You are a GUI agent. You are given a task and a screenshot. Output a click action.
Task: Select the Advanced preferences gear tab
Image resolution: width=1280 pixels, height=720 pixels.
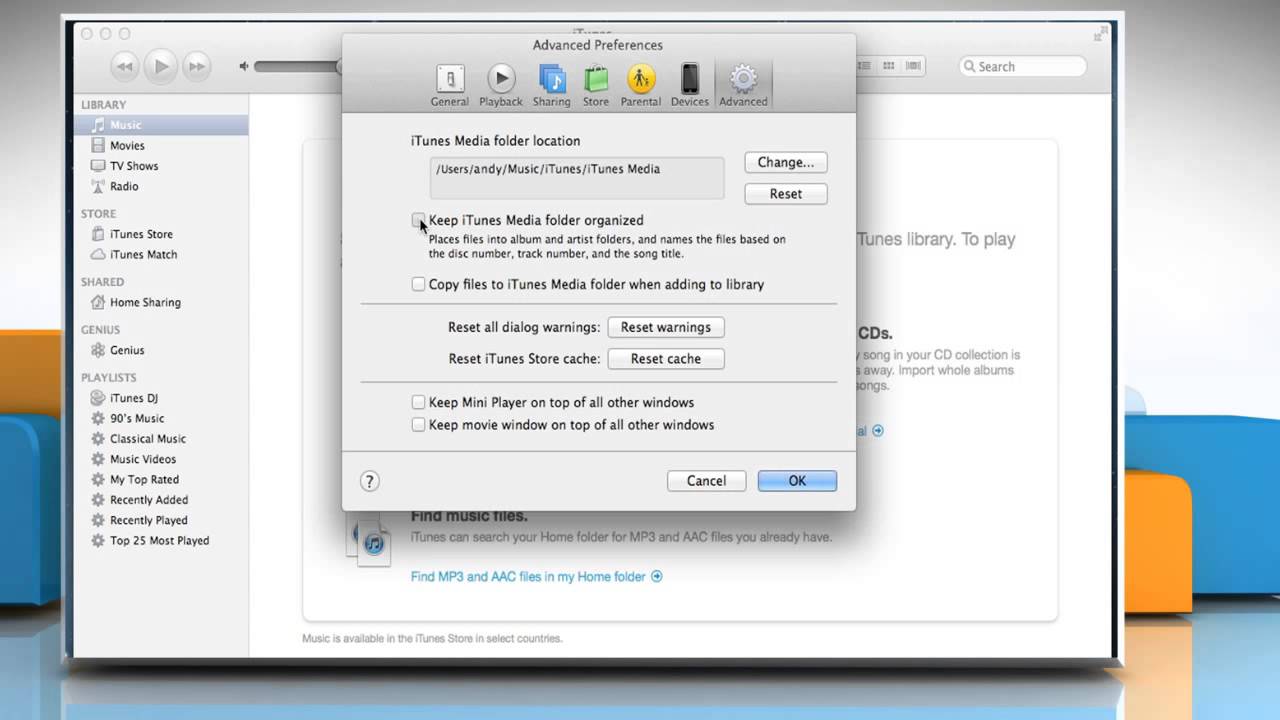[x=743, y=85]
